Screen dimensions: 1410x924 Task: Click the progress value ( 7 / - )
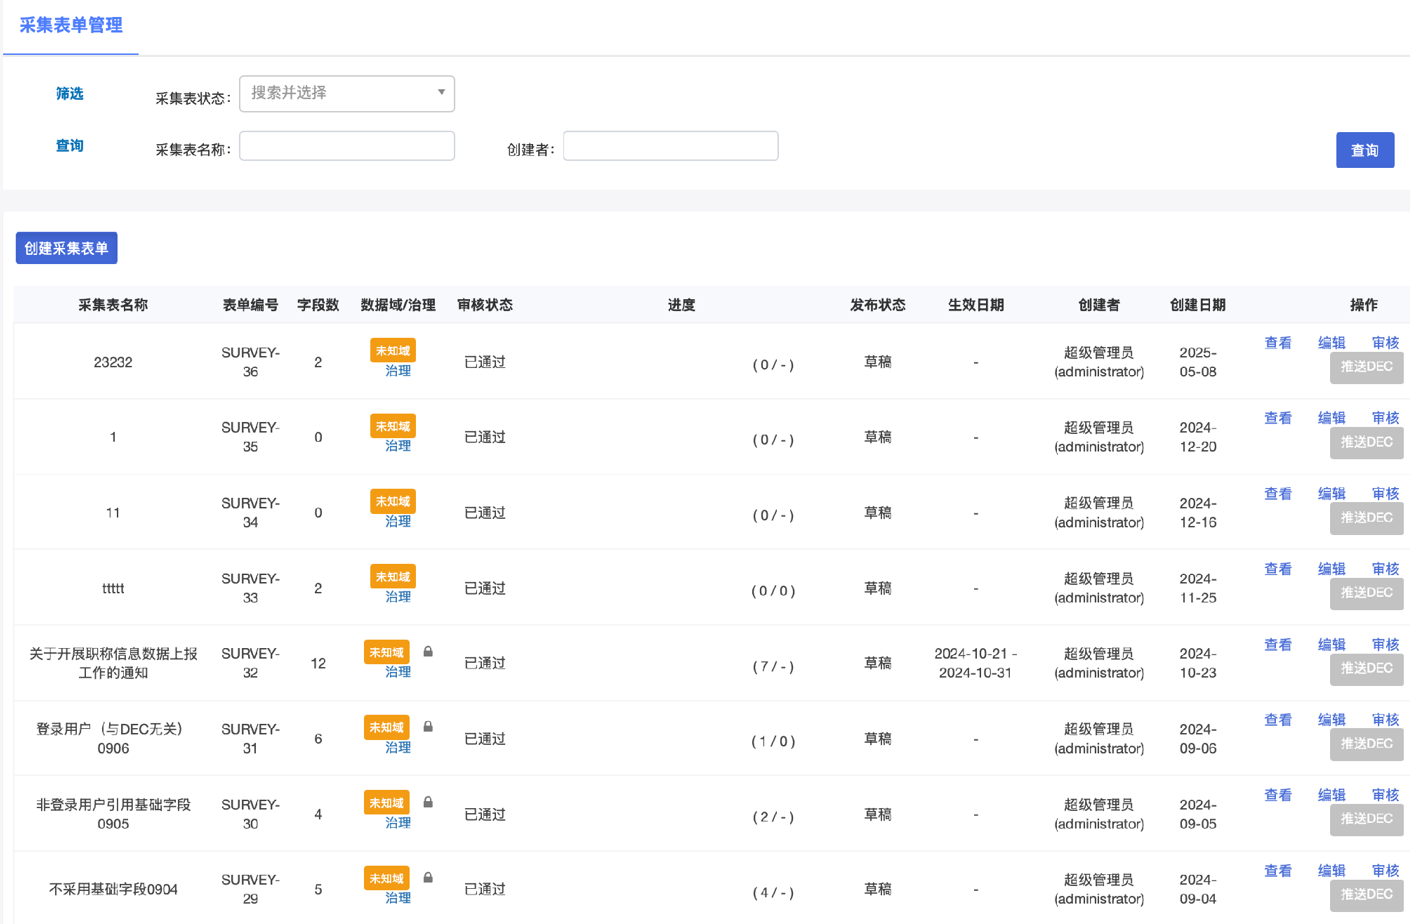pyautogui.click(x=773, y=666)
